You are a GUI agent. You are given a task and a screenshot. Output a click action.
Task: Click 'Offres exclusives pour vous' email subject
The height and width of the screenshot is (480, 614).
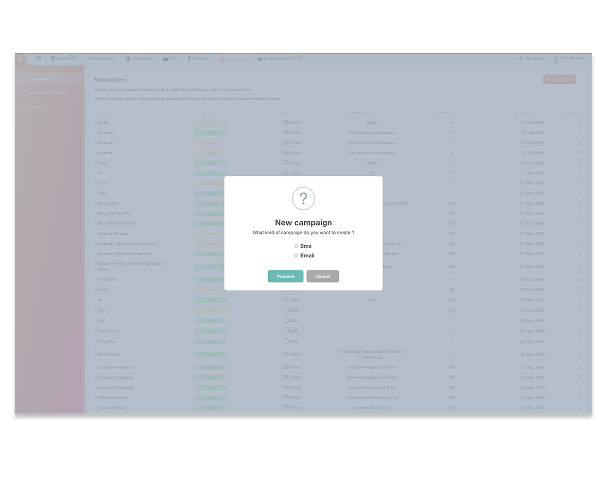[372, 397]
